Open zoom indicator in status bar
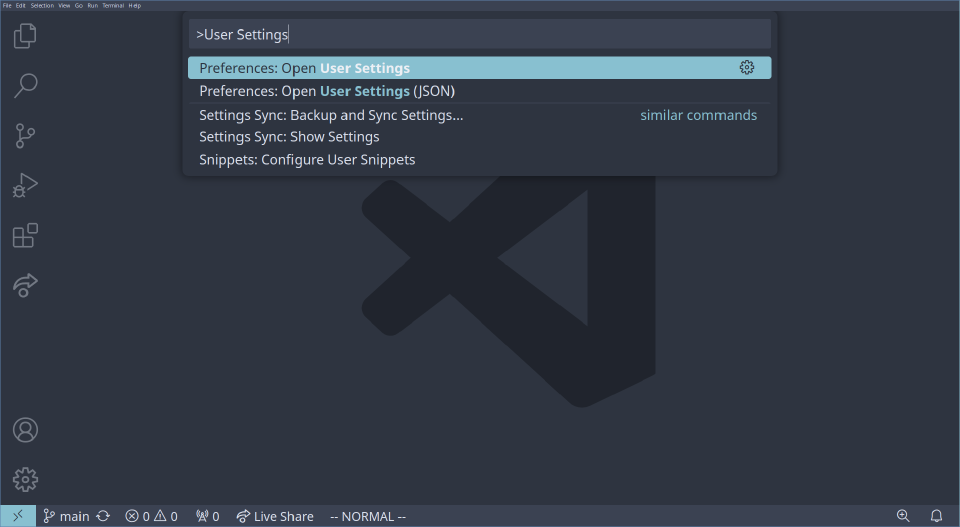The image size is (960, 527). coord(903,516)
